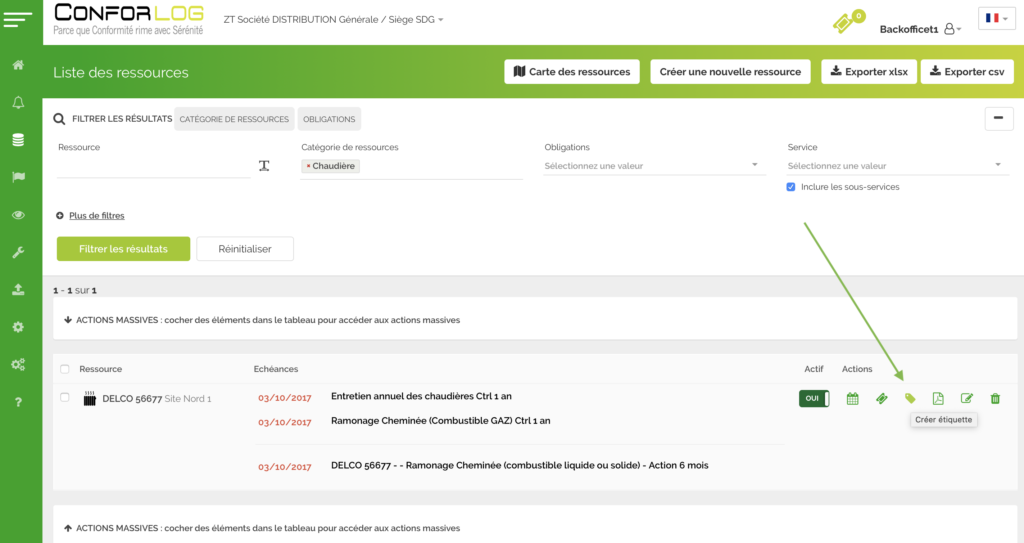Click the calendar icon in Actions column
Viewport: 1024px width, 543px height.
coord(852,399)
